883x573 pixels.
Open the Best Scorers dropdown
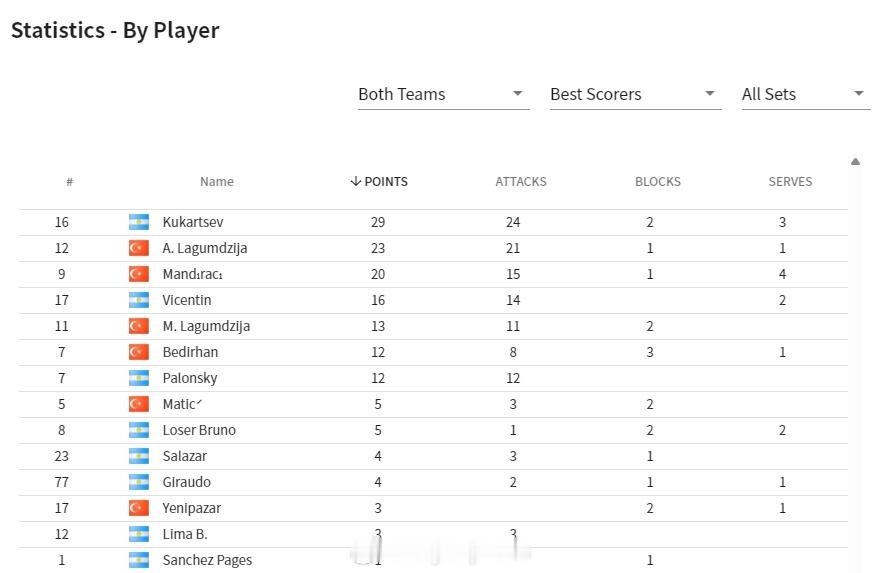635,94
